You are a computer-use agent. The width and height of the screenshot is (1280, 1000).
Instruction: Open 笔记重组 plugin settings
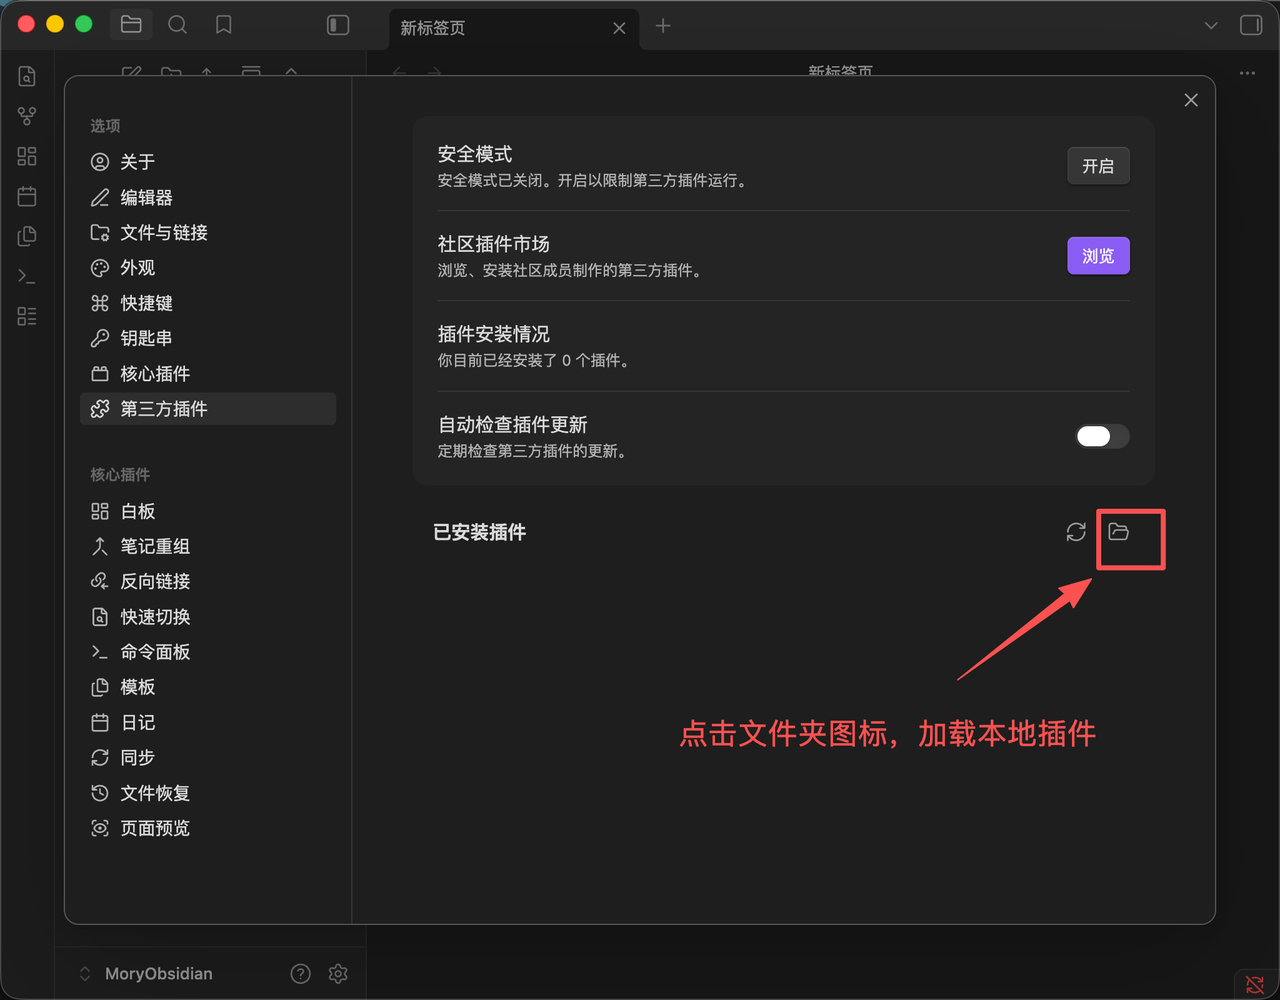point(208,546)
